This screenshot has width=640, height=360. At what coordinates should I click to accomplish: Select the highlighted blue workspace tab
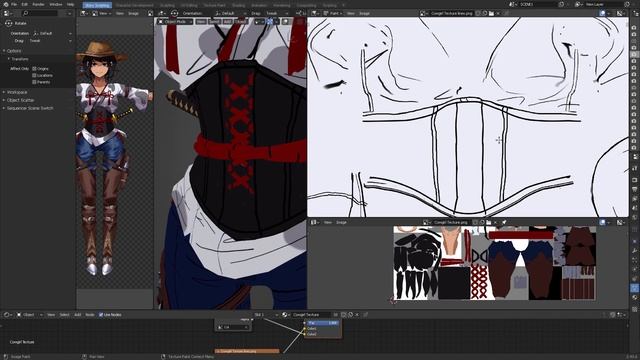click(x=98, y=5)
